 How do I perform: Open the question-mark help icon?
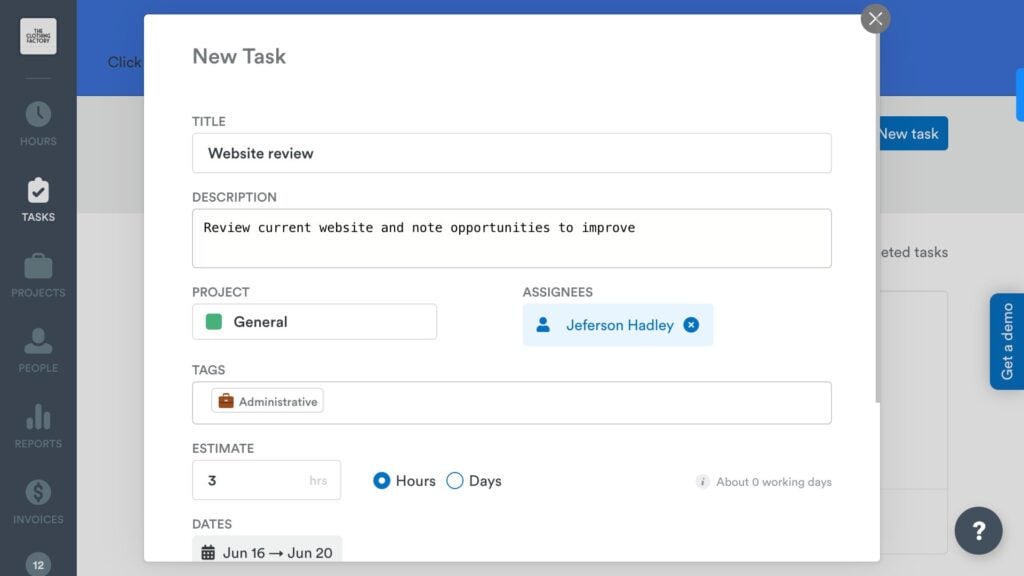point(978,531)
